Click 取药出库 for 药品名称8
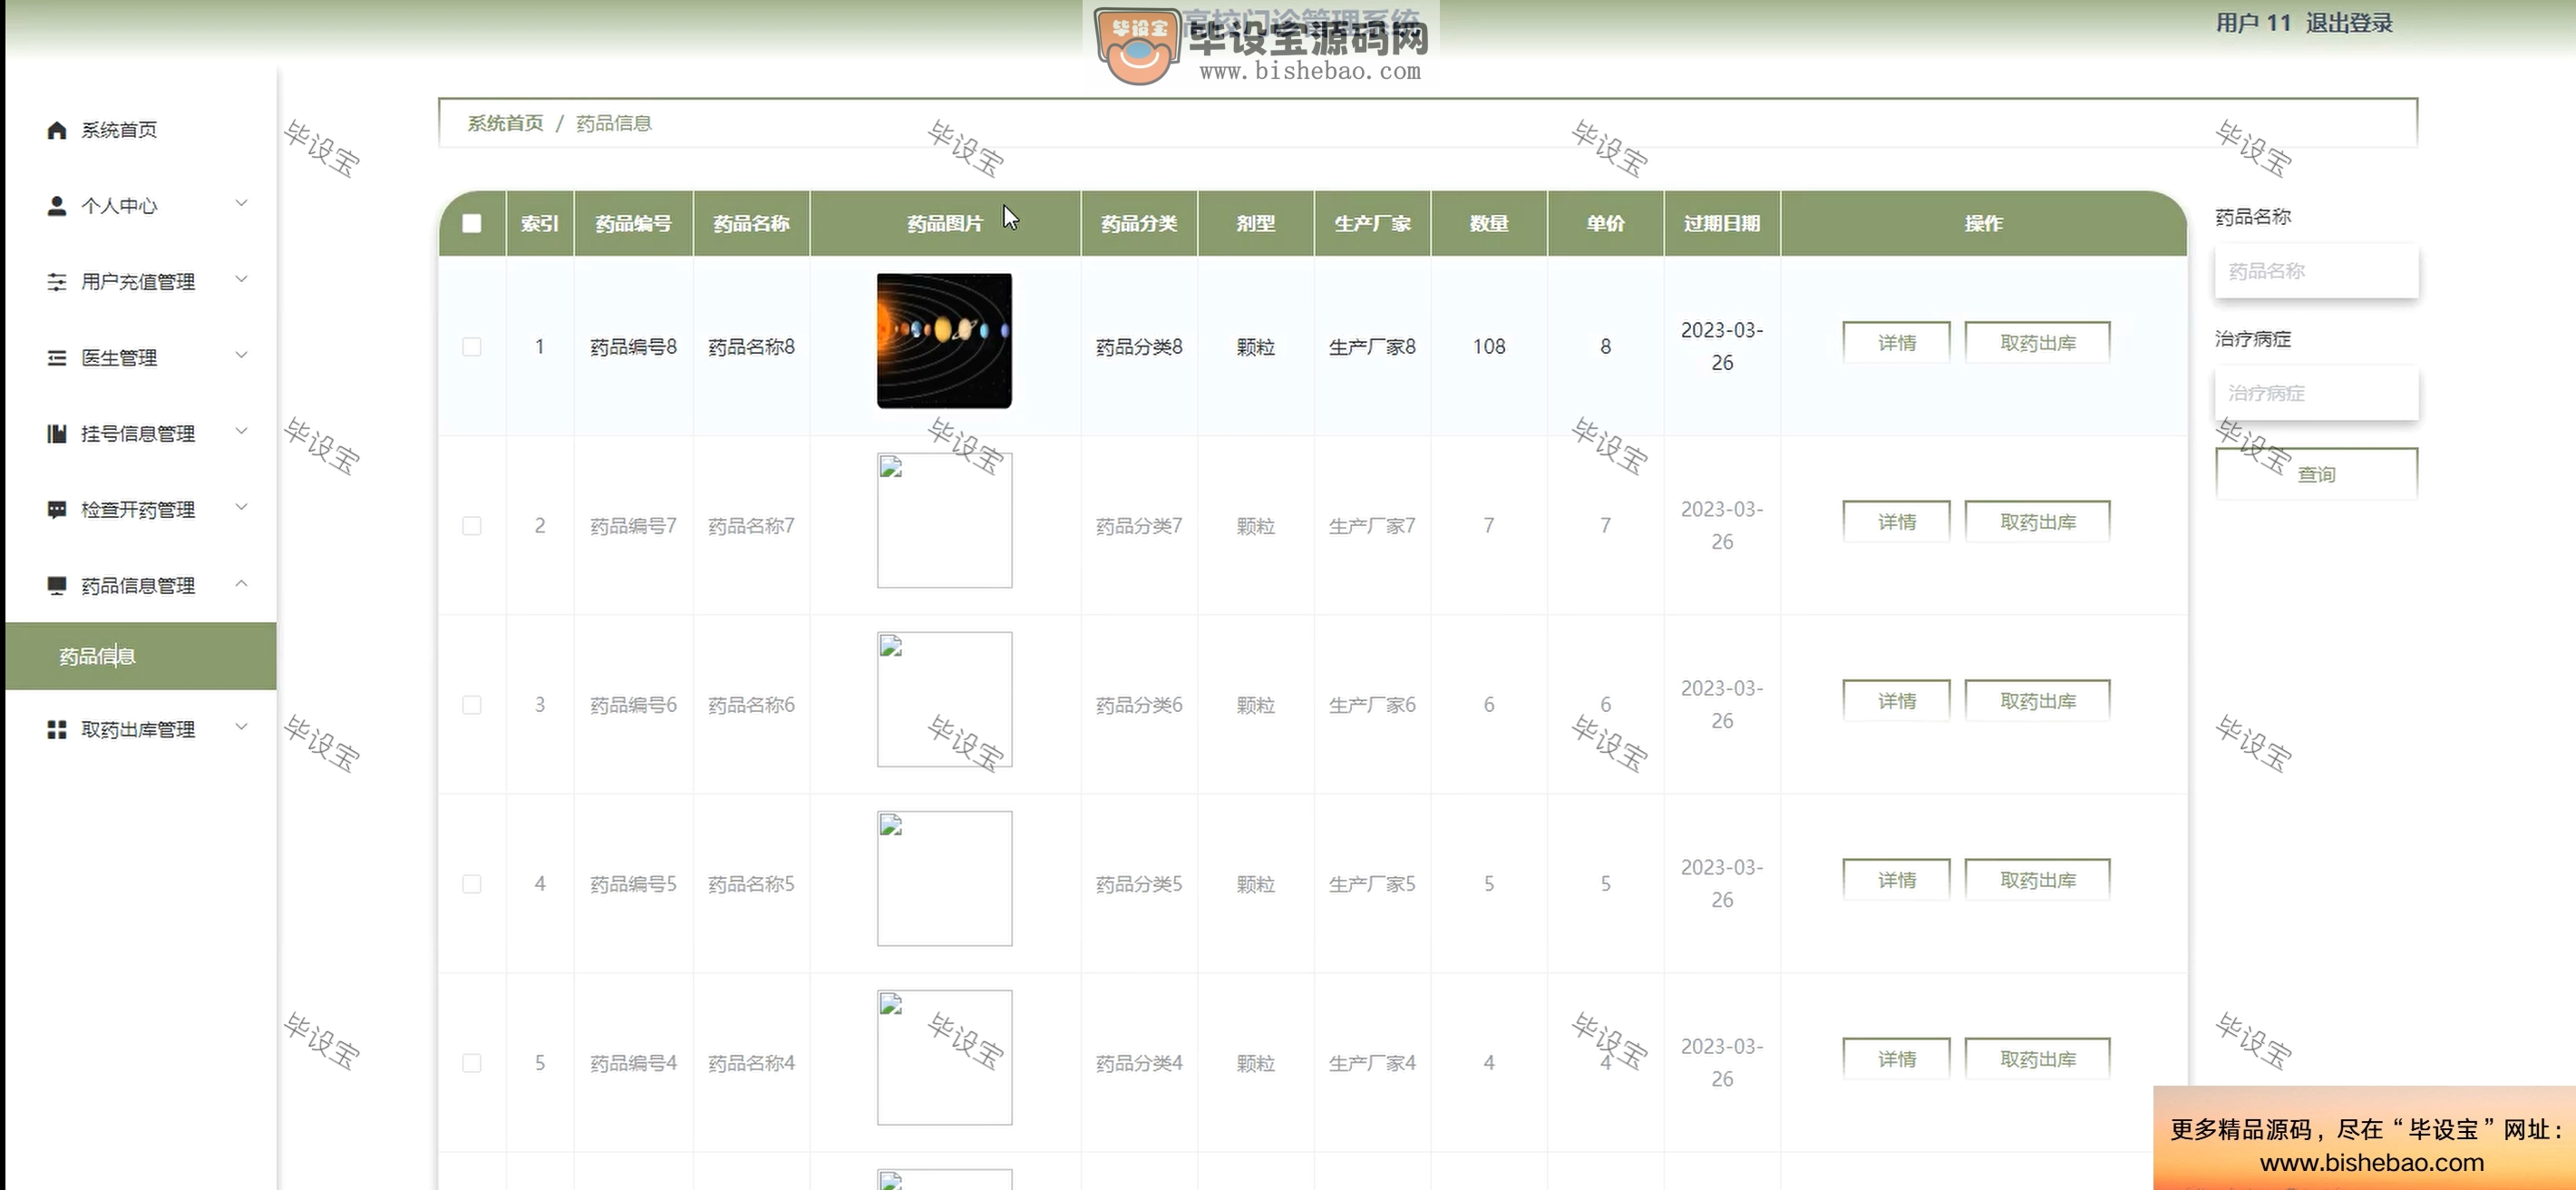Screen dimensions: 2576x1190 pos(2037,343)
